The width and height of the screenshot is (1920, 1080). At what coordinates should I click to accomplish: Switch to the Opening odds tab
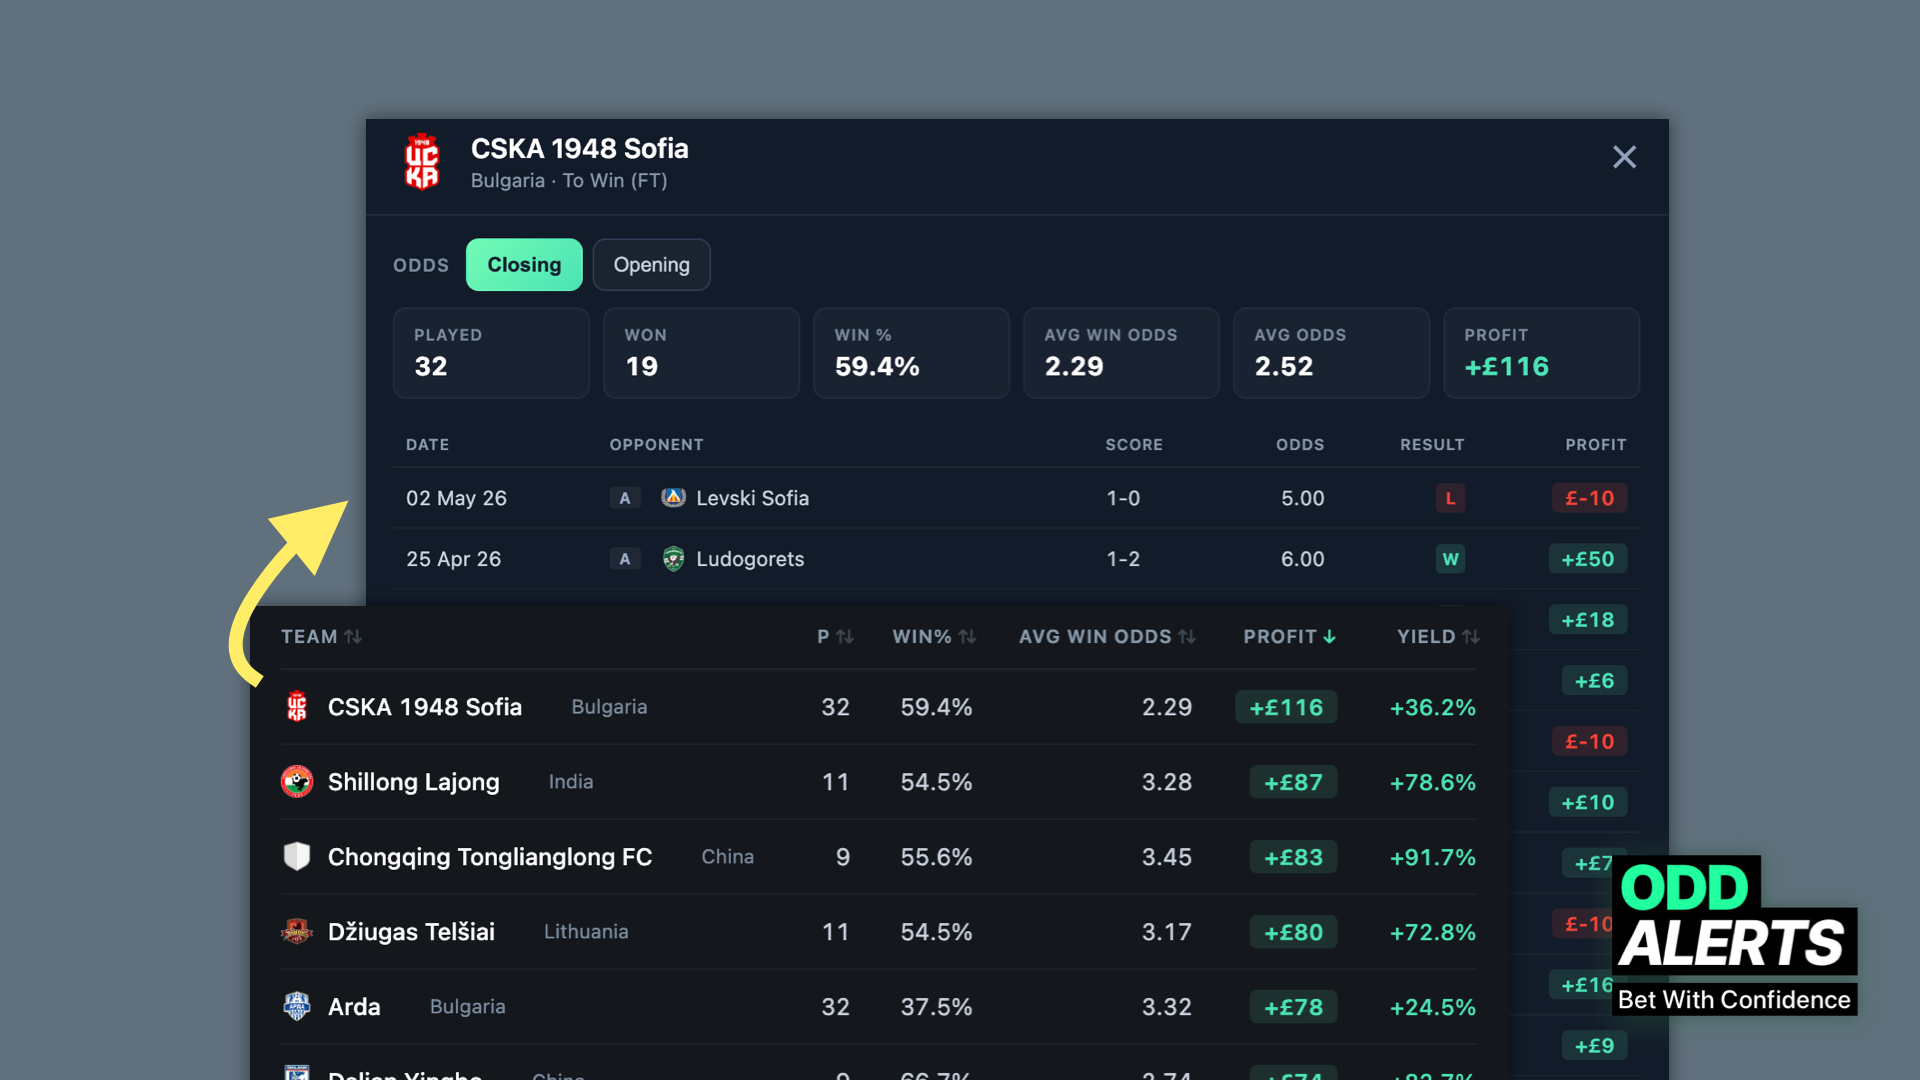click(651, 265)
